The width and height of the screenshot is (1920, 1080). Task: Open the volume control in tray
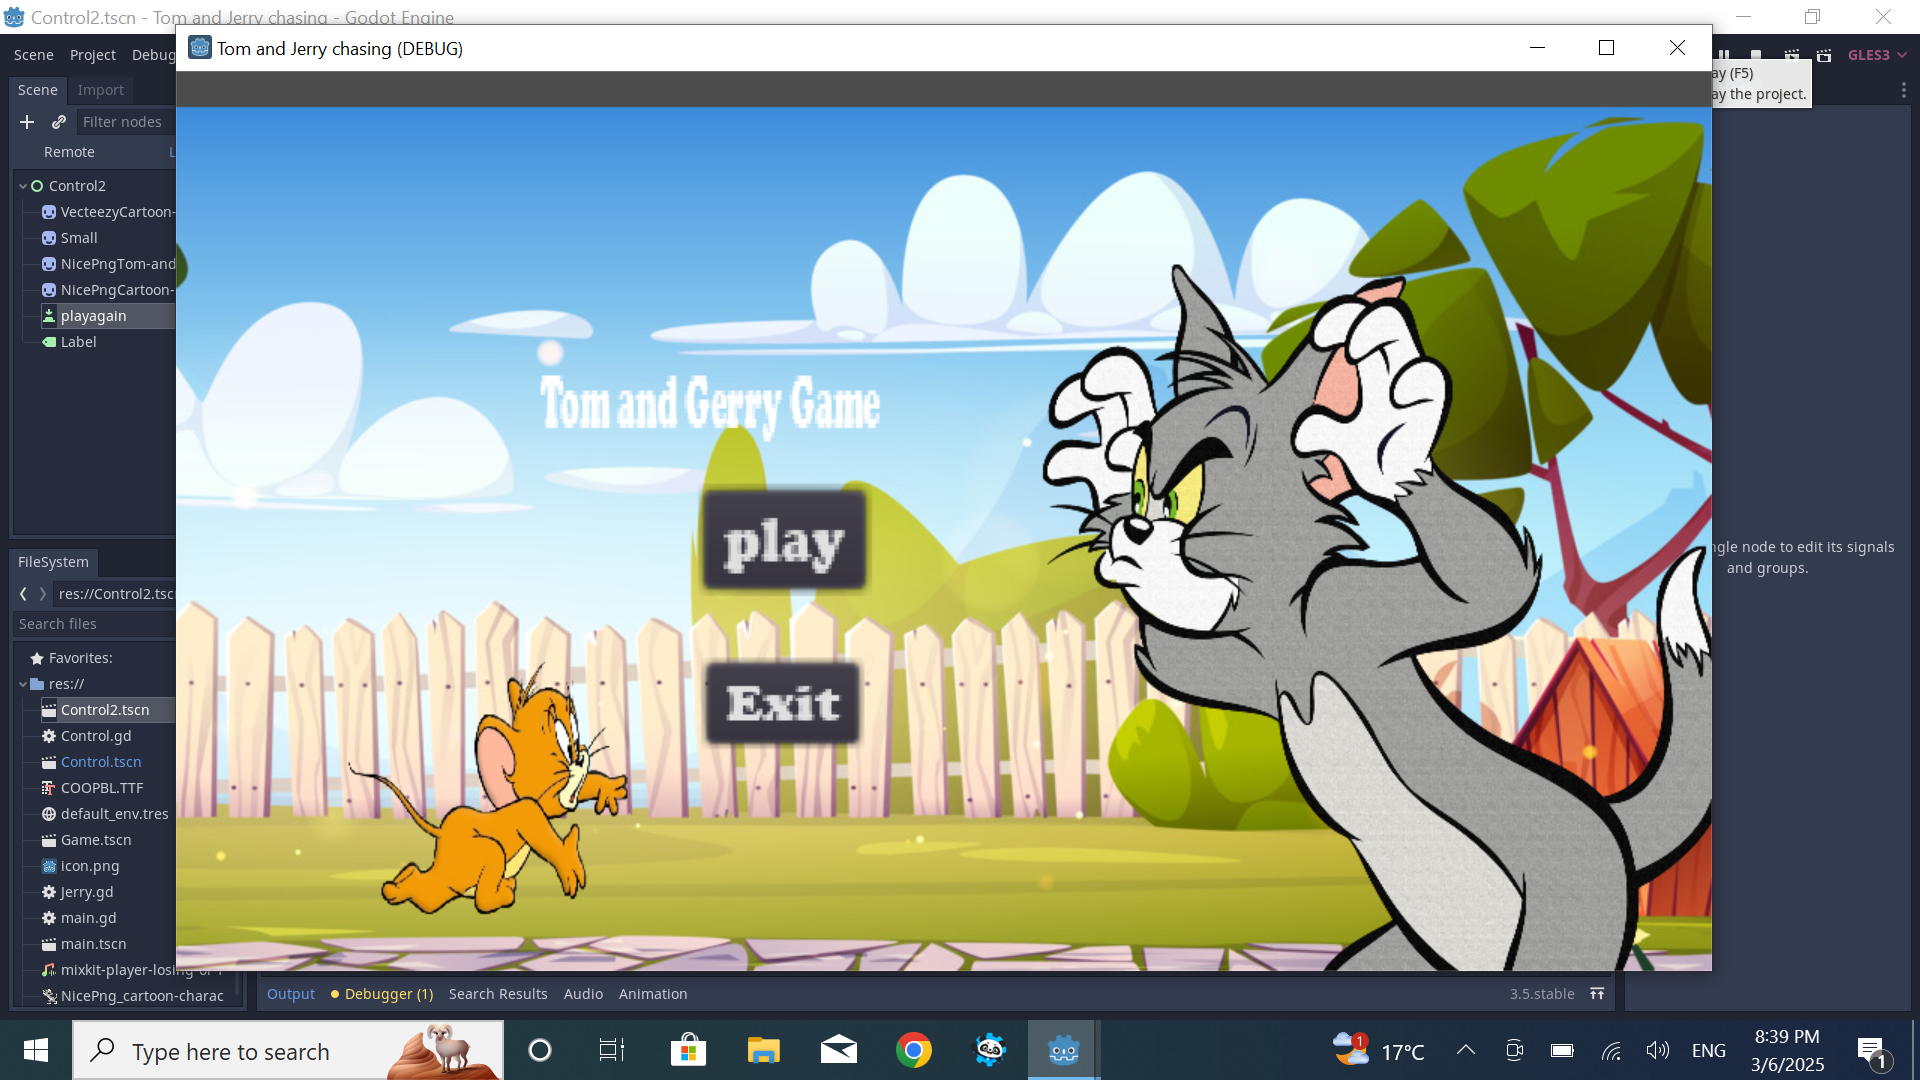click(x=1657, y=1050)
